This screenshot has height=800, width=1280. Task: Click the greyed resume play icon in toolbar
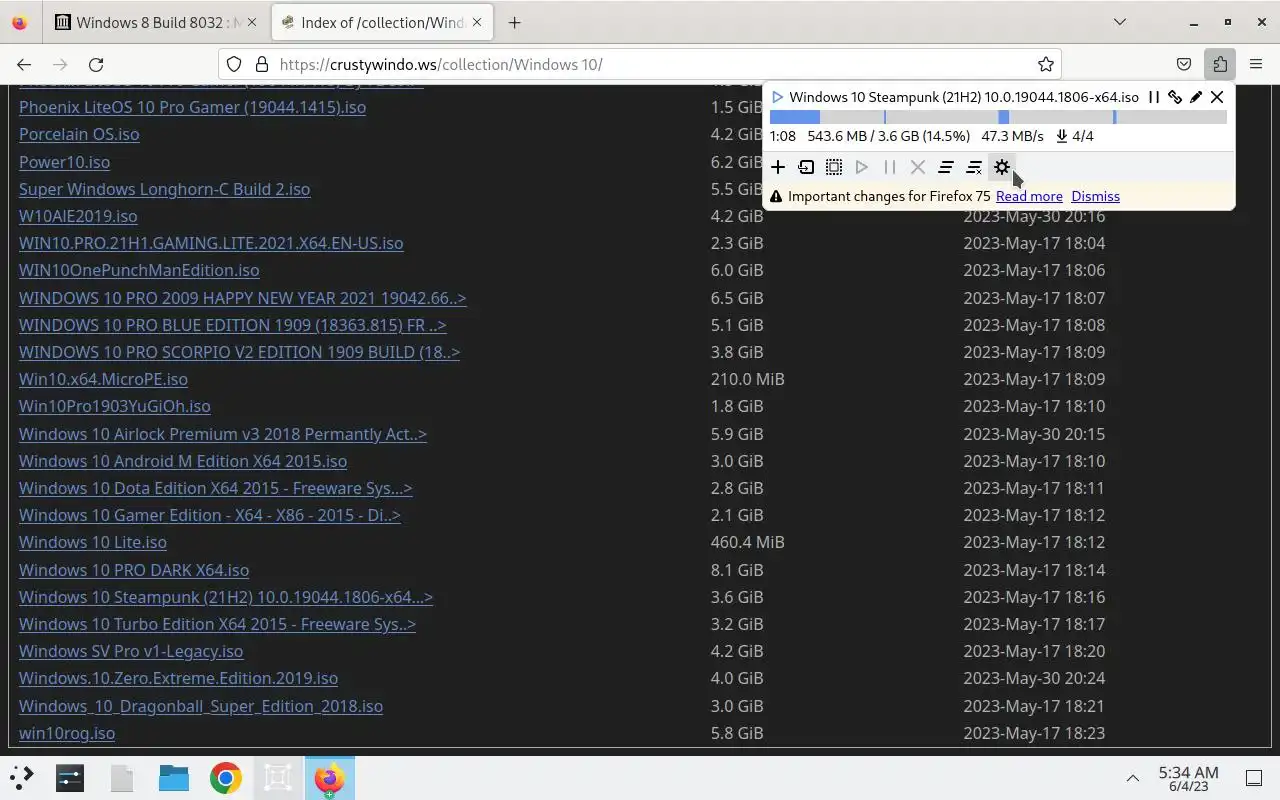tap(862, 167)
